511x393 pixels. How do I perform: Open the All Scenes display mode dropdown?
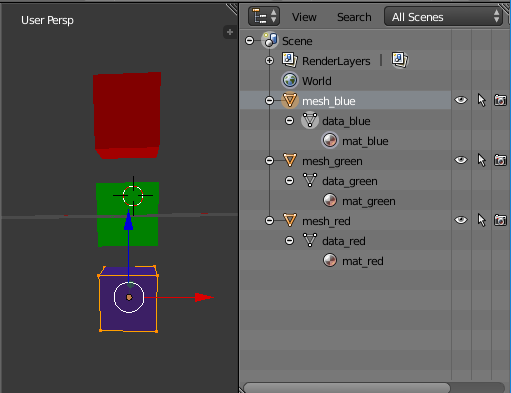pos(444,16)
